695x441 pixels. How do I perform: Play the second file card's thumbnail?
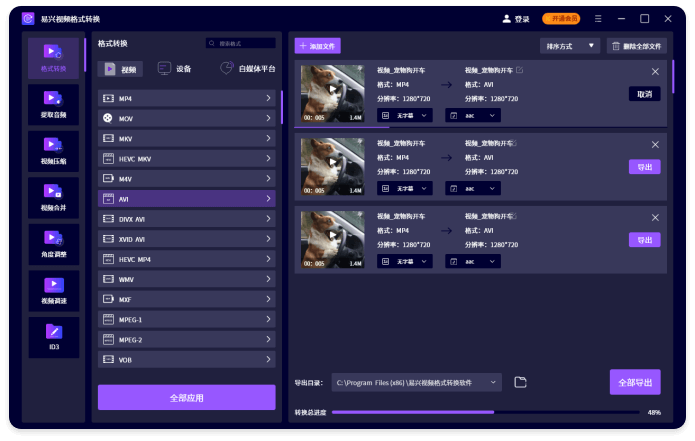pyautogui.click(x=332, y=162)
